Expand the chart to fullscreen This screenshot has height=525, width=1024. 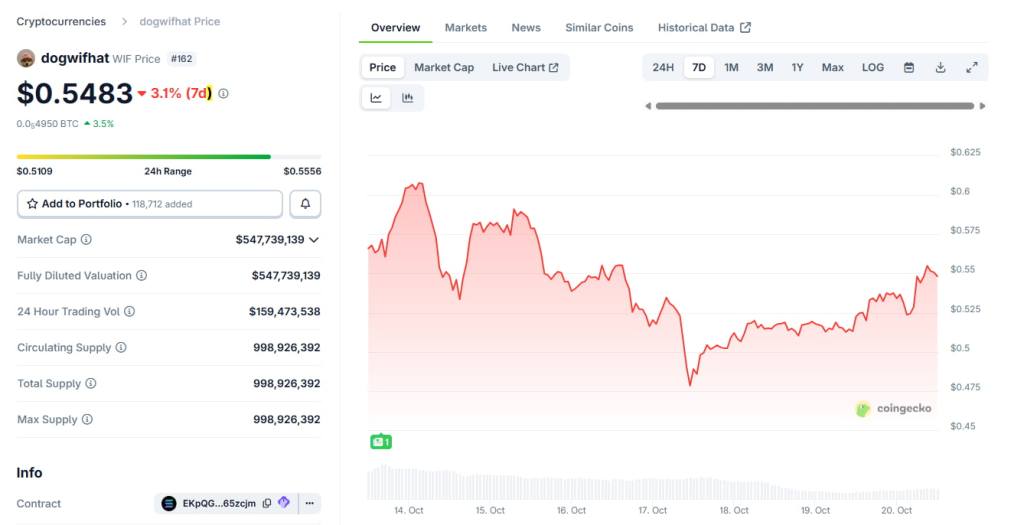pos(972,68)
